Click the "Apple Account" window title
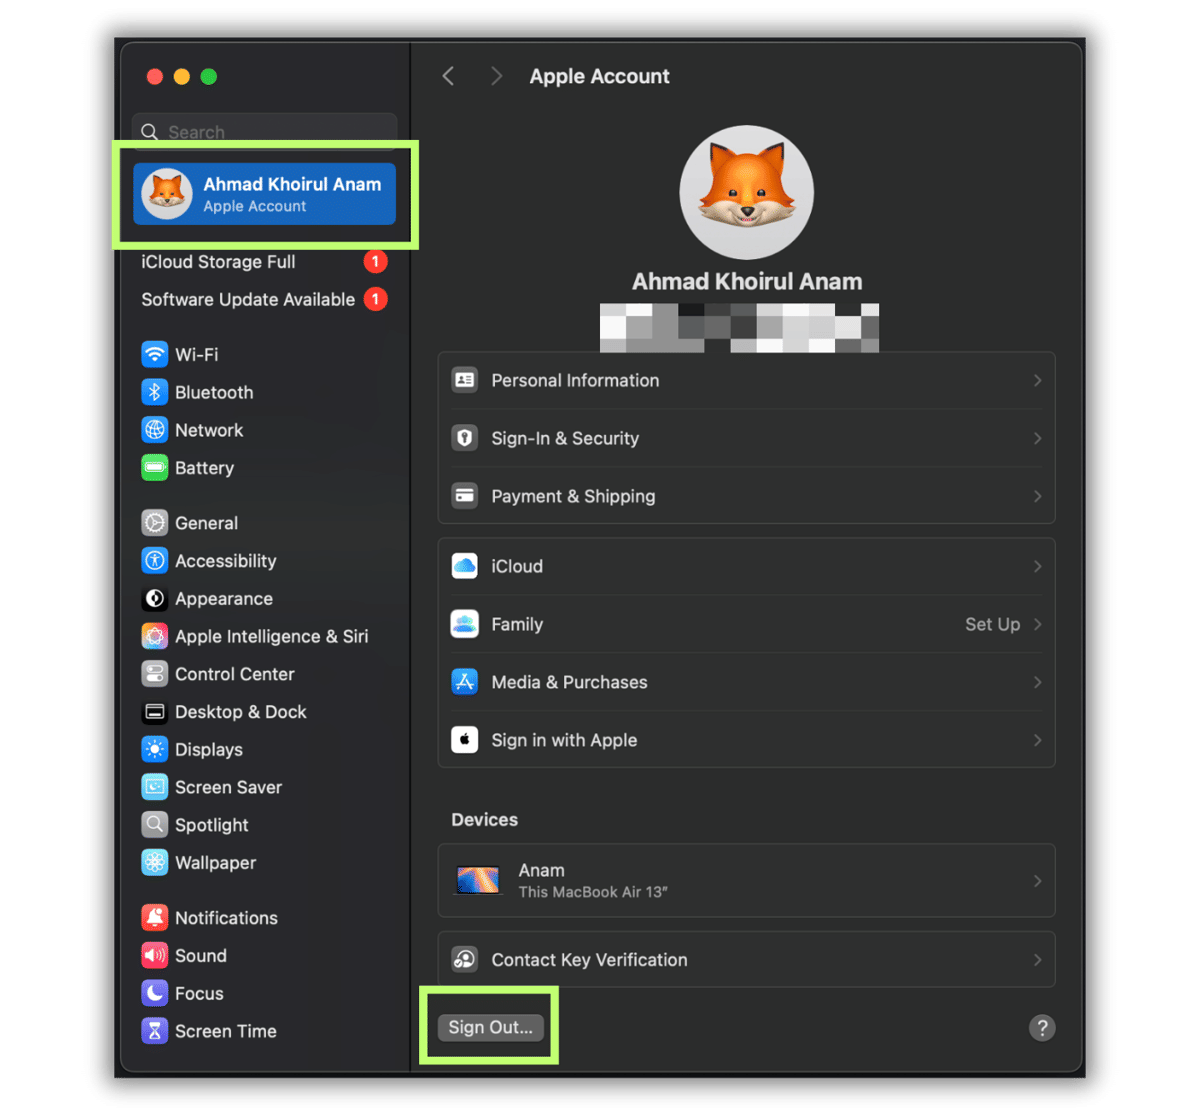Image resolution: width=1200 pixels, height=1115 pixels. tap(599, 76)
